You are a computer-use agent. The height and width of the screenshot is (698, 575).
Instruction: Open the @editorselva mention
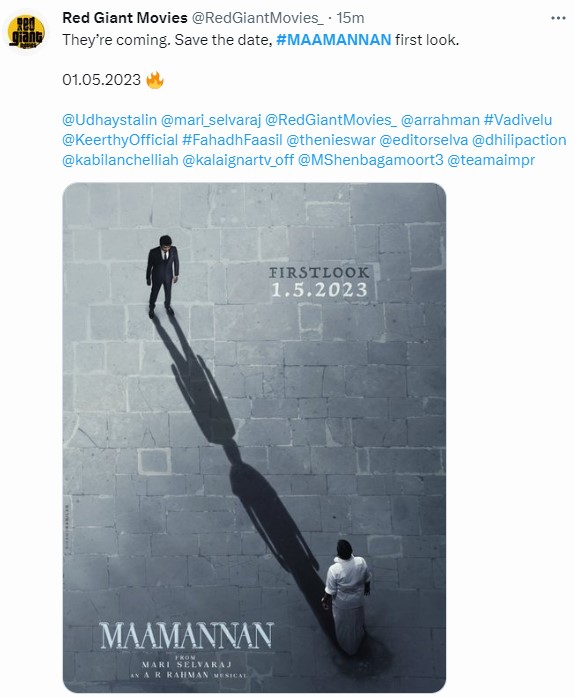pos(423,140)
